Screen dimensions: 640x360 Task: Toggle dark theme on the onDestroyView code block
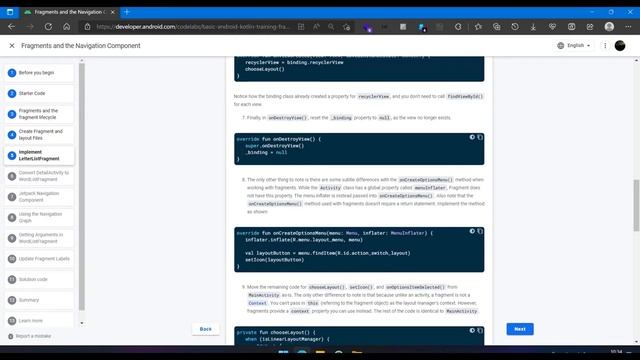472,138
